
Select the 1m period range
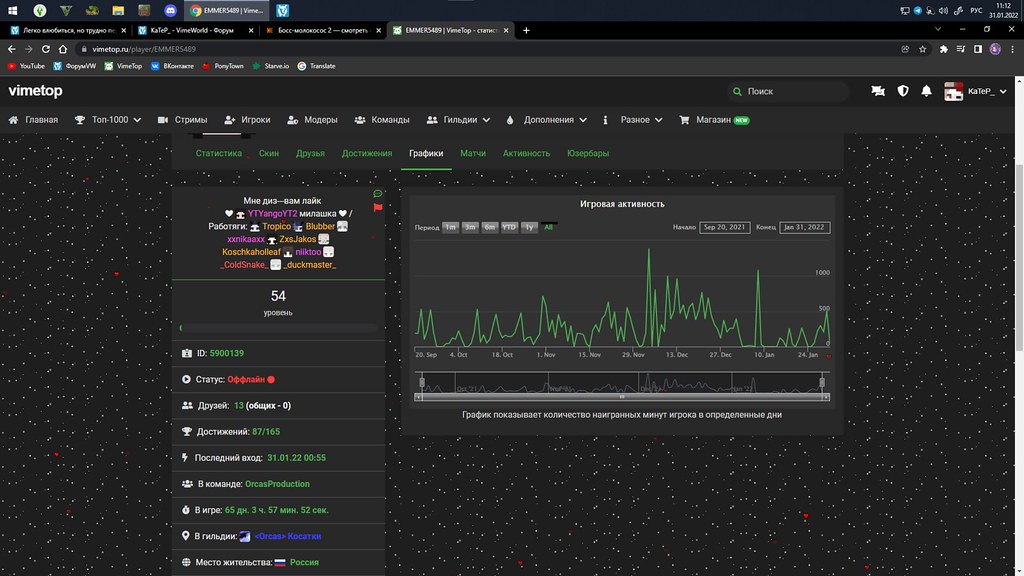450,227
